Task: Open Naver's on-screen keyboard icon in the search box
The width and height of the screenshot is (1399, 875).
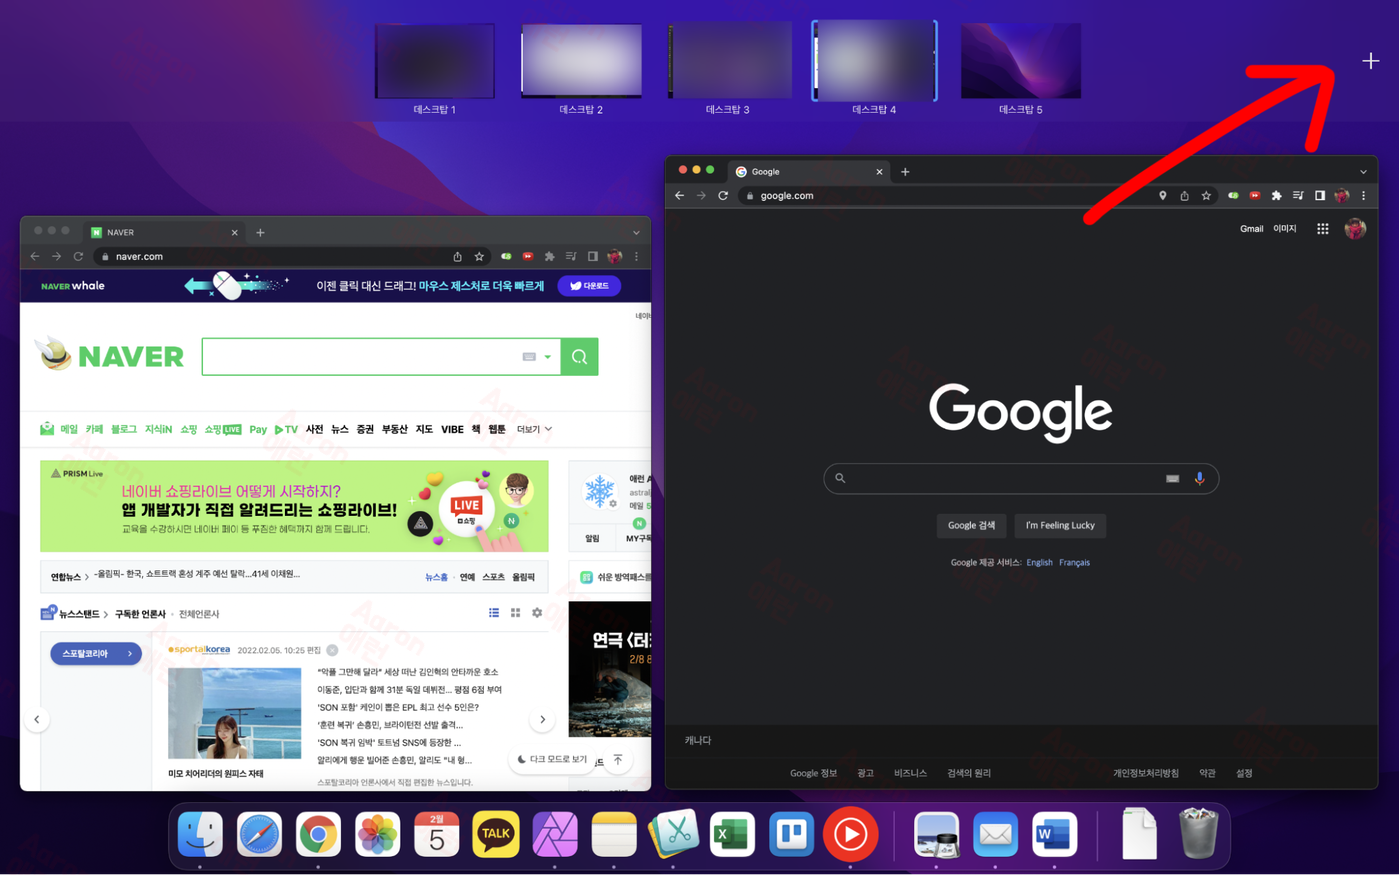Action: (x=529, y=357)
